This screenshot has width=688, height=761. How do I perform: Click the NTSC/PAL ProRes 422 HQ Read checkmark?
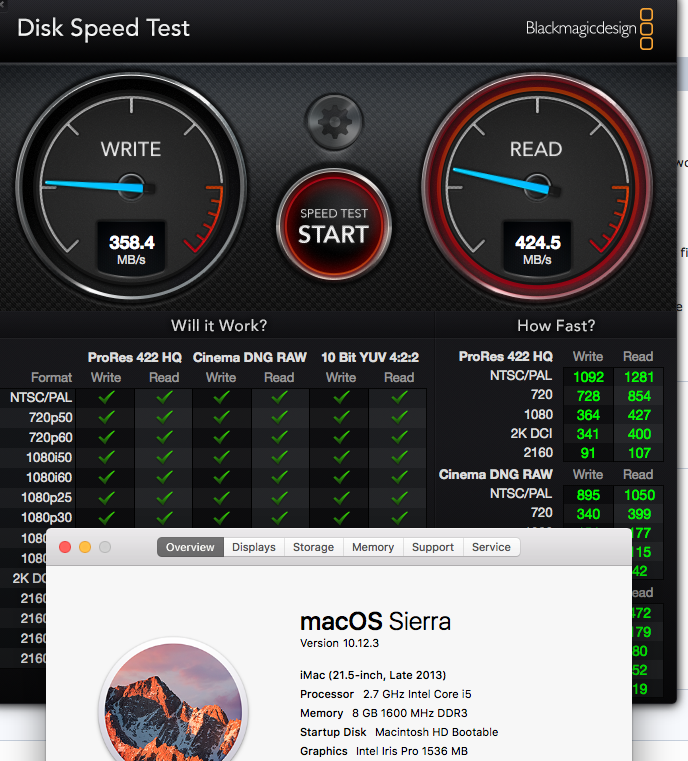(x=164, y=397)
